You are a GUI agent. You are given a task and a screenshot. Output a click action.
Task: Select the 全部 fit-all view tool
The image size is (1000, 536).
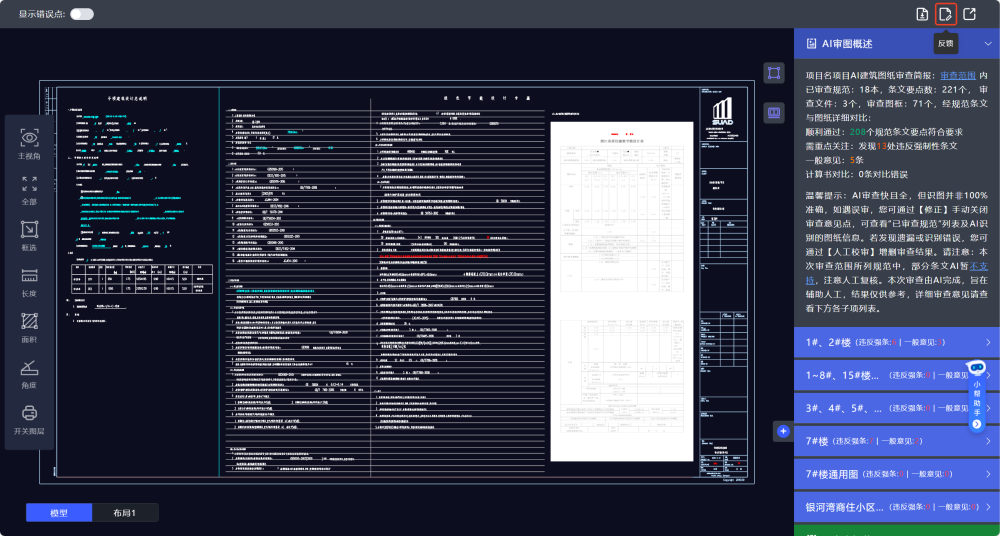pyautogui.click(x=29, y=184)
